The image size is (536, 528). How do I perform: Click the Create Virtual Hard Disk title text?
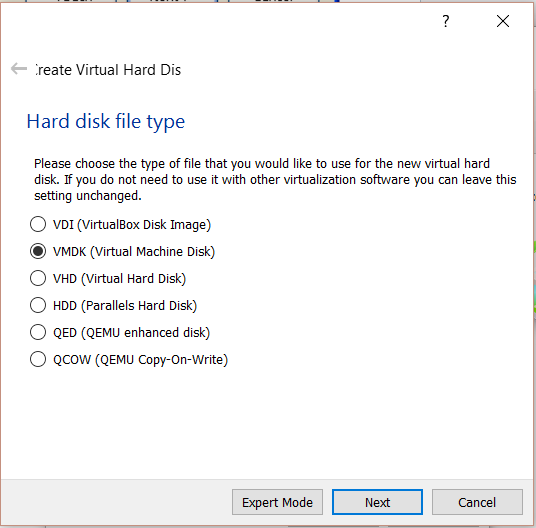point(108,70)
